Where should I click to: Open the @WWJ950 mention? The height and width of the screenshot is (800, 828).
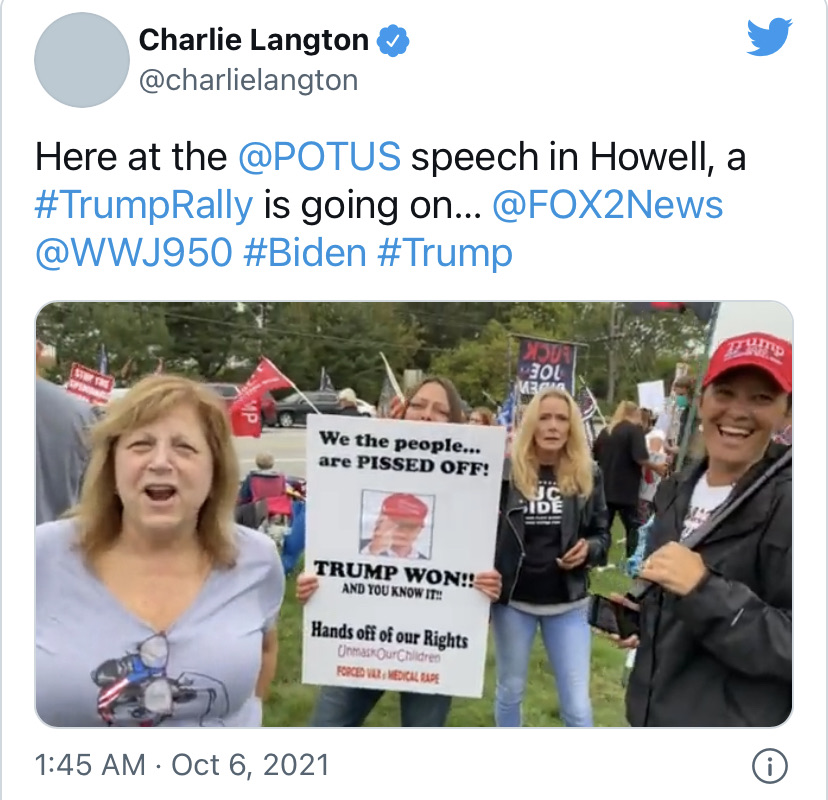point(134,252)
